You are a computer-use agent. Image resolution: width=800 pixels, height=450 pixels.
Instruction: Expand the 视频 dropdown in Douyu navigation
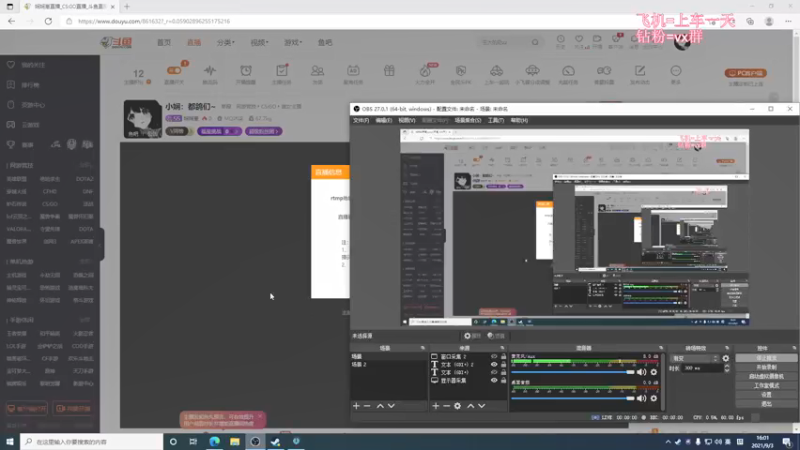click(x=259, y=42)
